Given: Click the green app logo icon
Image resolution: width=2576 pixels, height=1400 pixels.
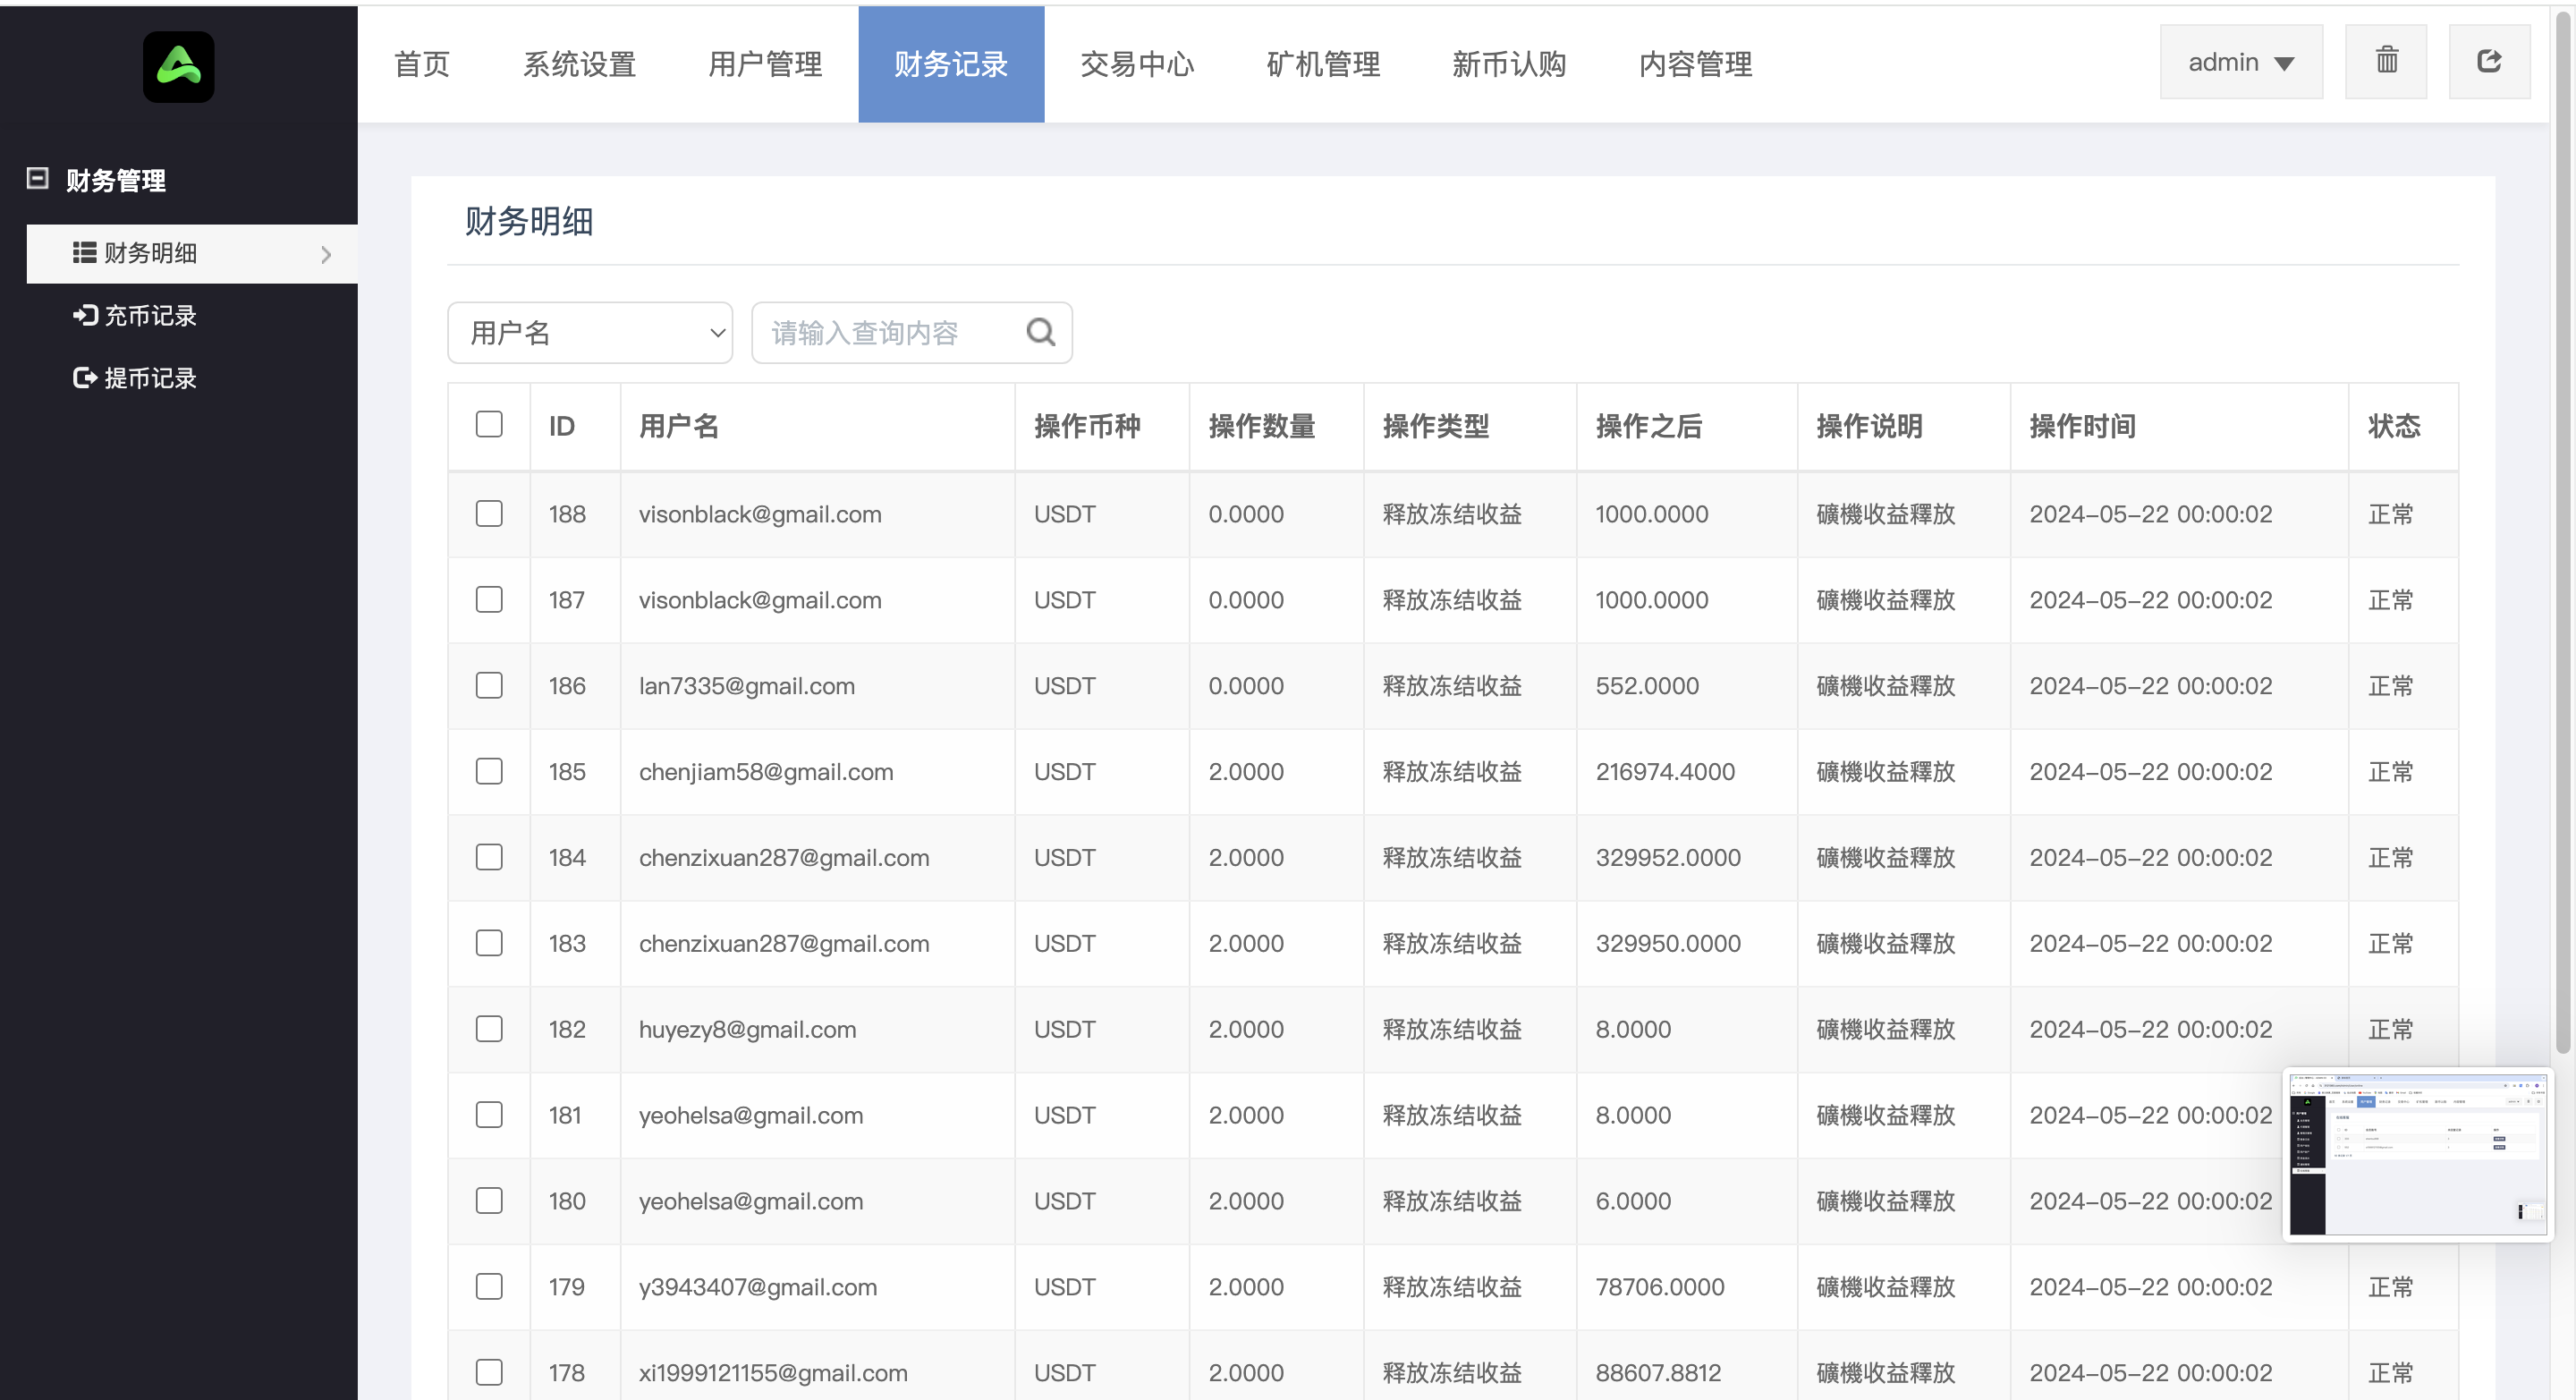Looking at the screenshot, I should pos(178,67).
